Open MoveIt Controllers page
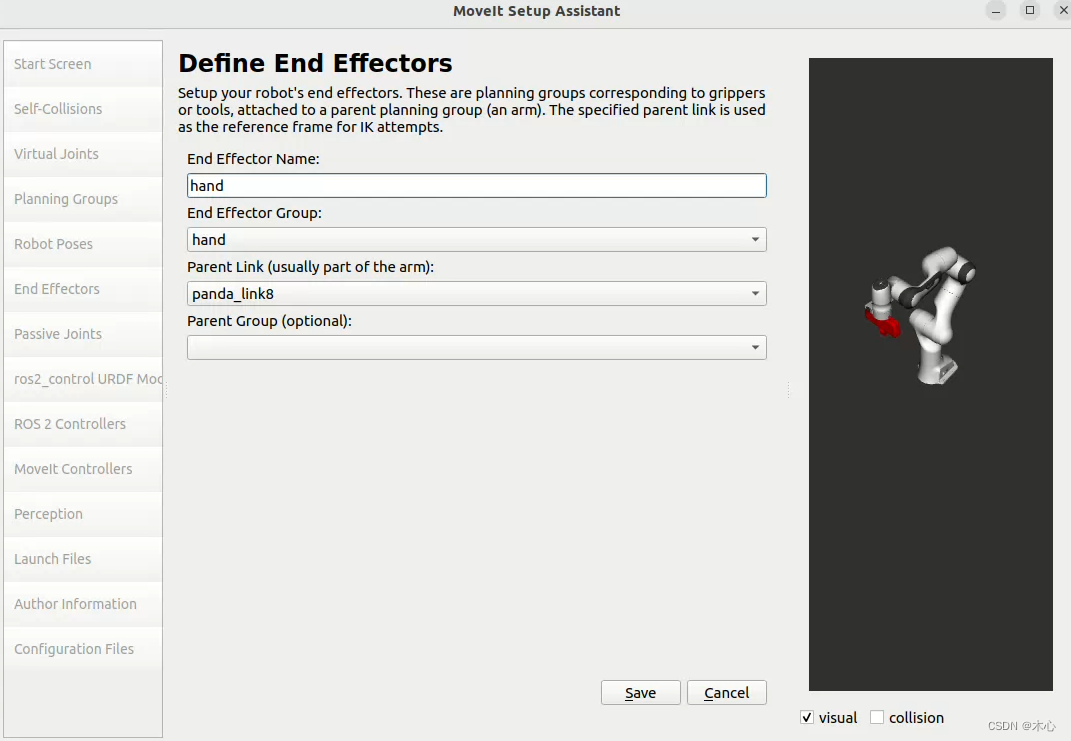 (83, 470)
